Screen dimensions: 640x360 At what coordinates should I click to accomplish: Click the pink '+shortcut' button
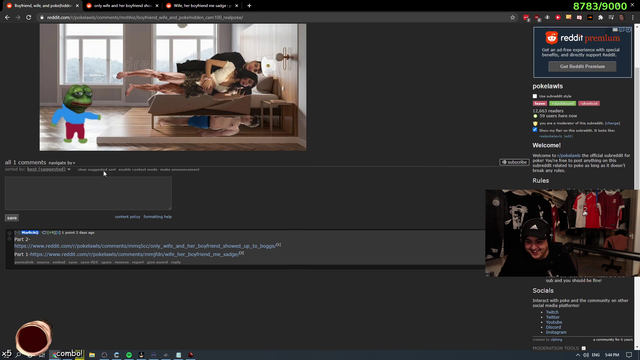point(589,104)
